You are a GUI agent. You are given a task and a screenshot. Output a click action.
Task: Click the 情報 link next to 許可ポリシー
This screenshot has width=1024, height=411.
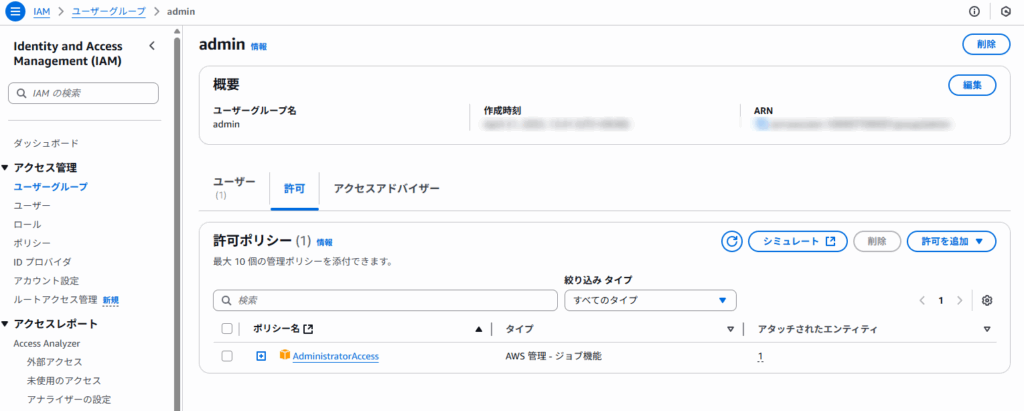[325, 242]
